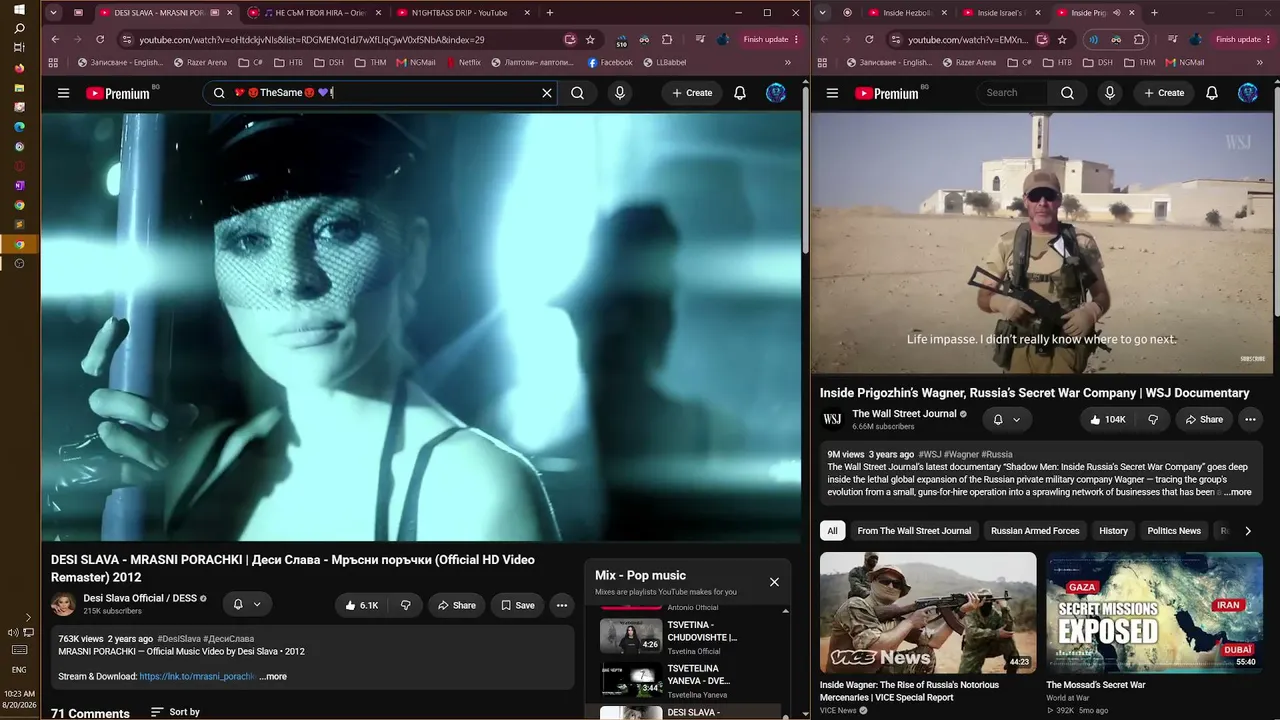Open tab search dropdown in left browser

click(54, 13)
